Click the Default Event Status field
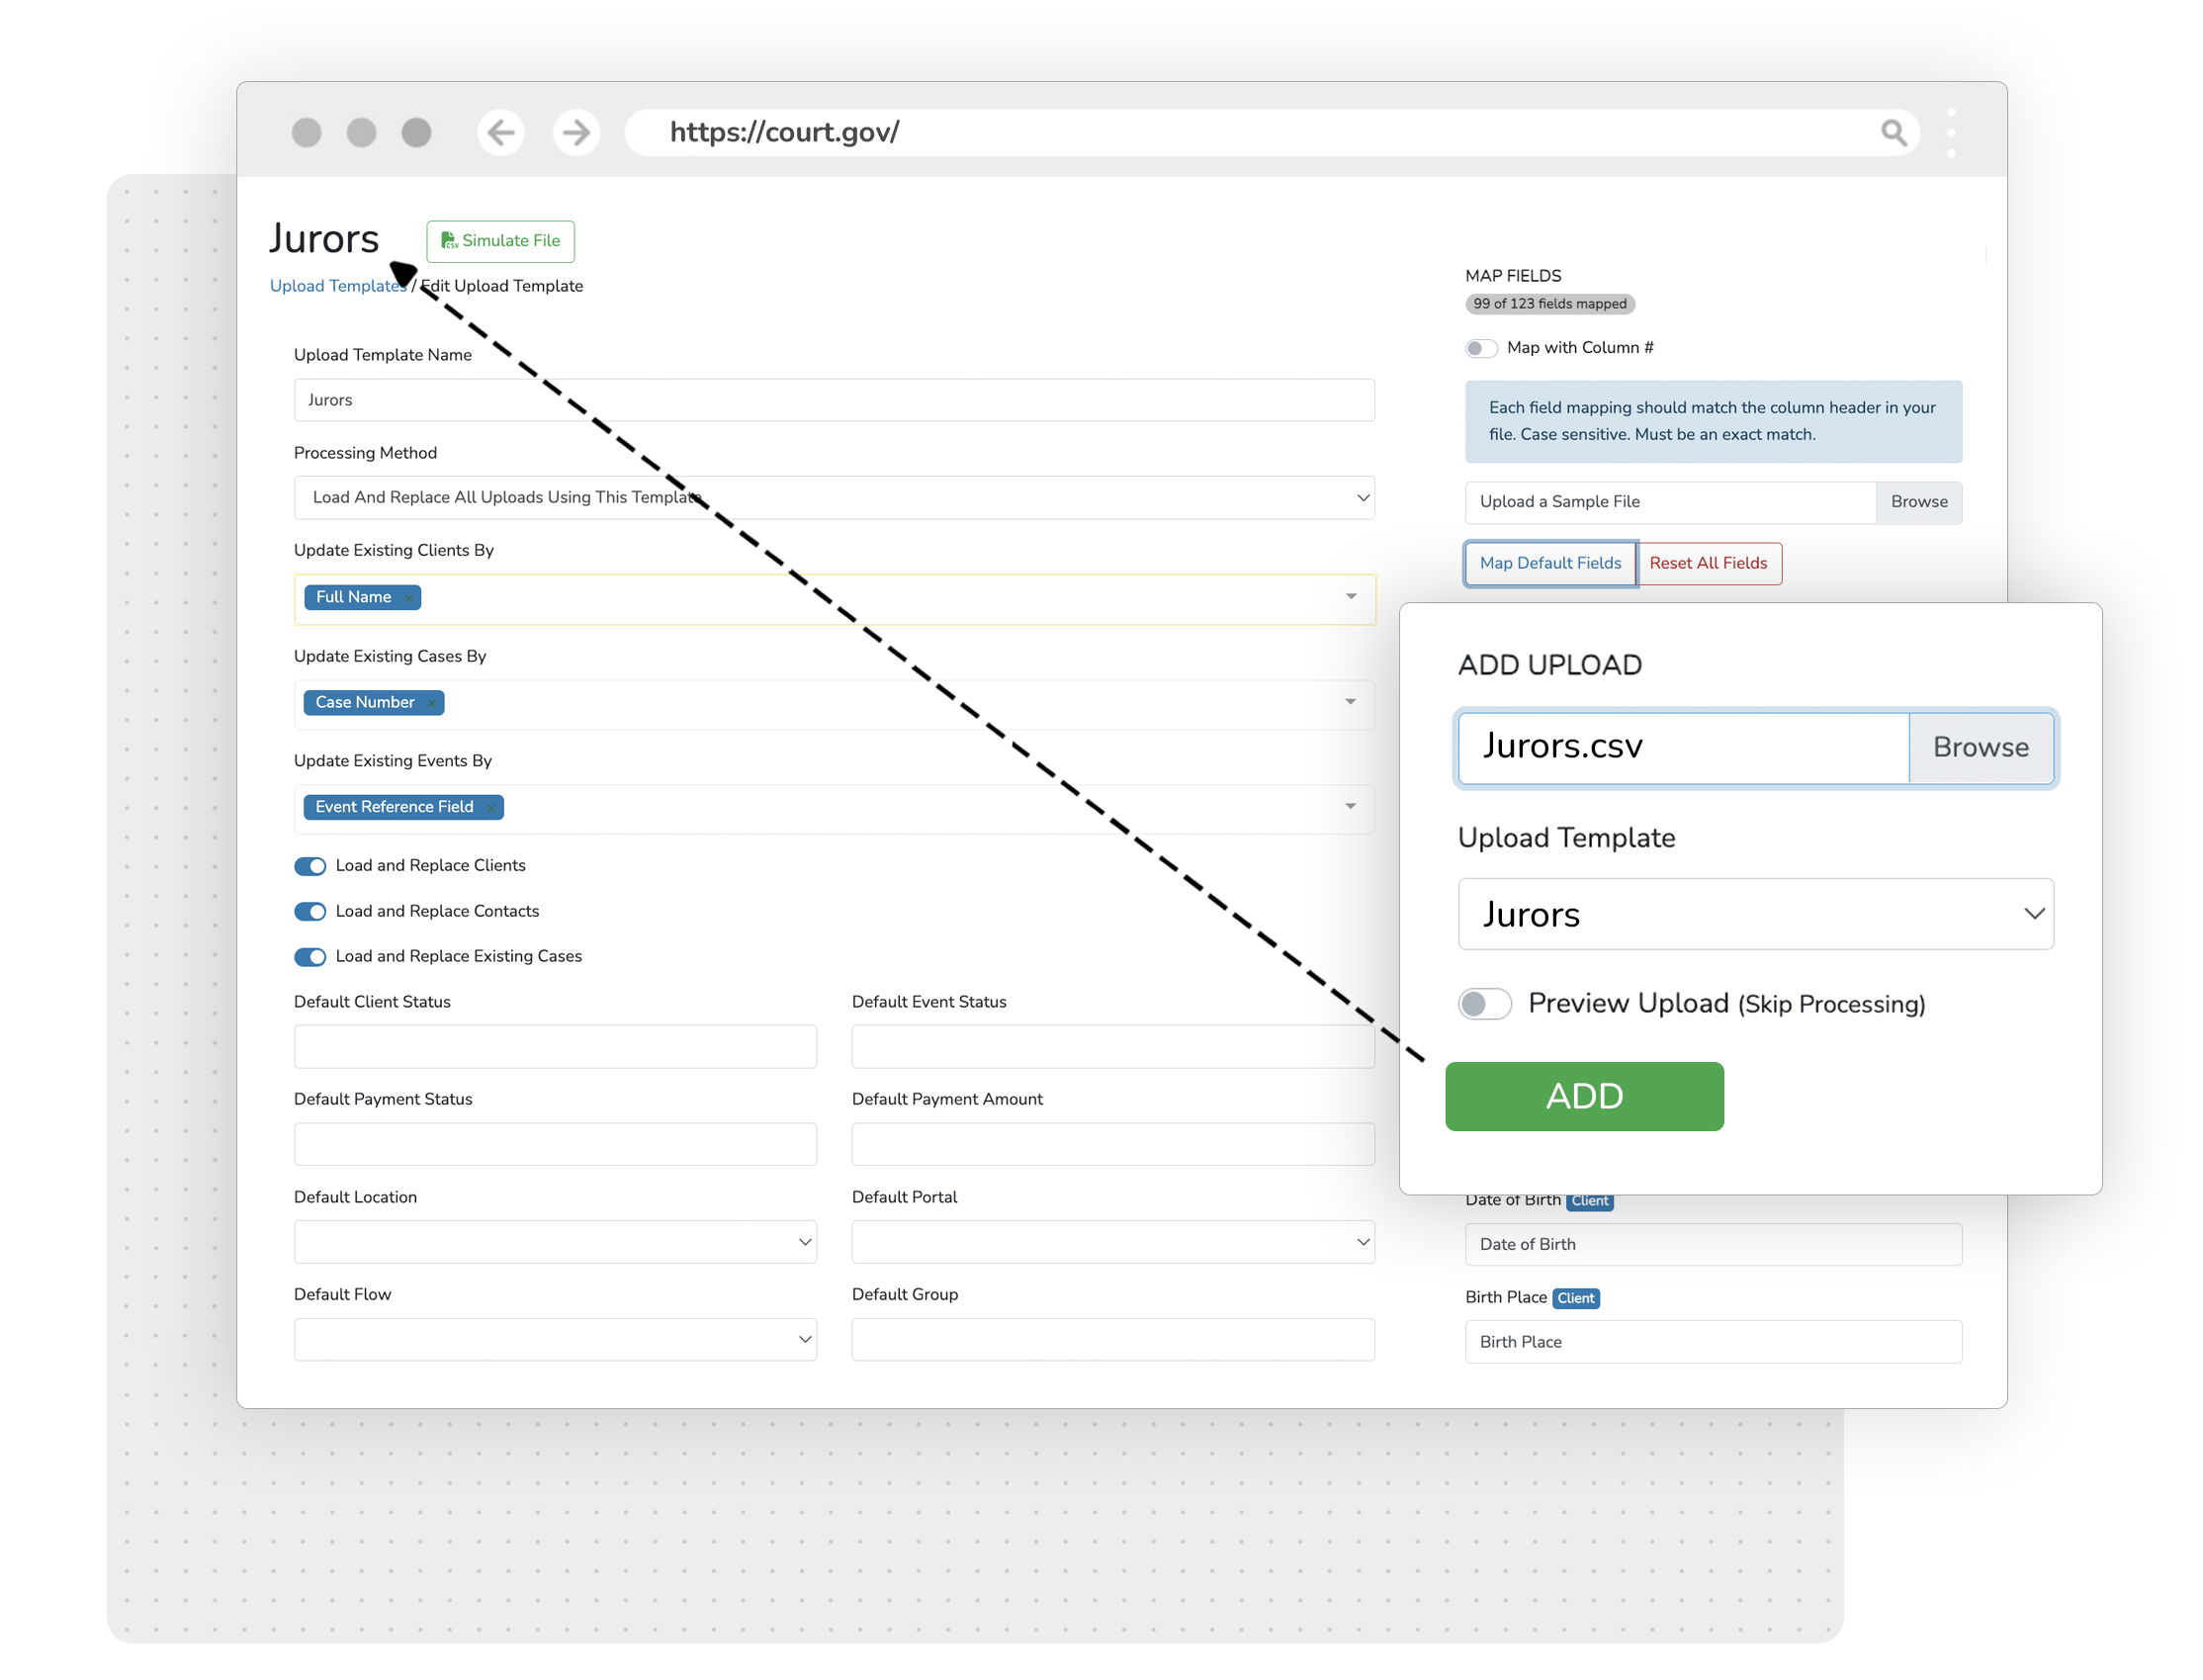2203x1680 pixels. (1112, 1046)
